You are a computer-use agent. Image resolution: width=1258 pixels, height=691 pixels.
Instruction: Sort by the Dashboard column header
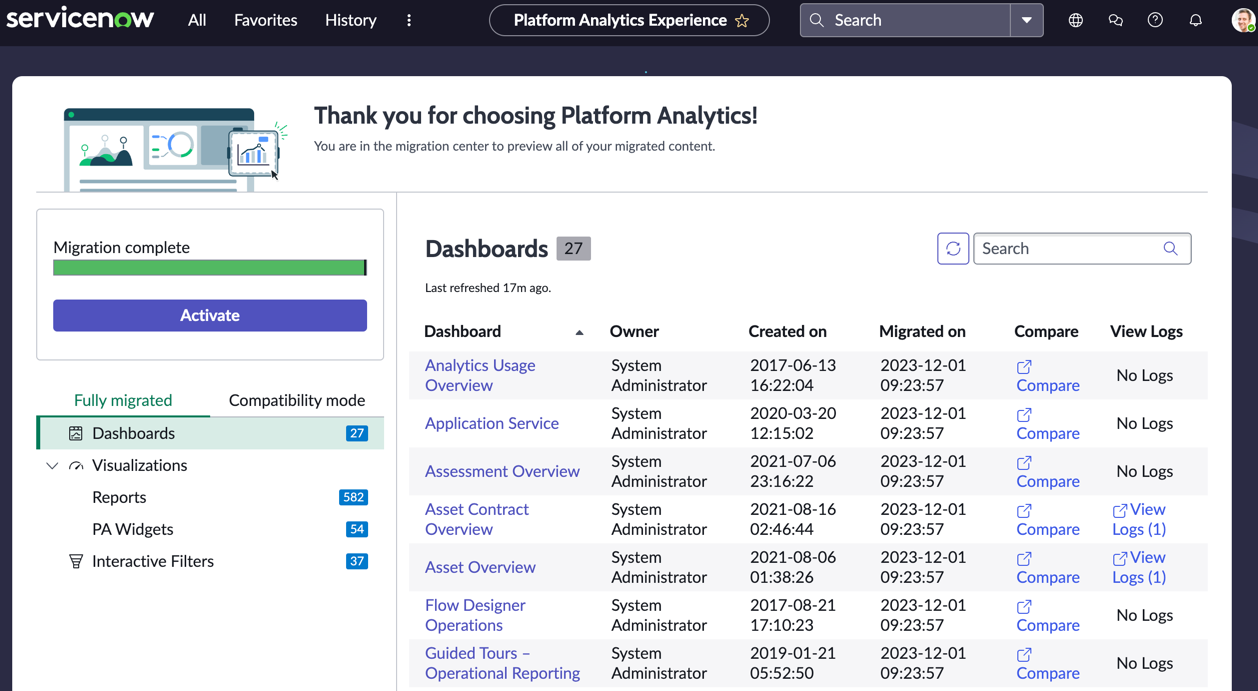tap(462, 331)
